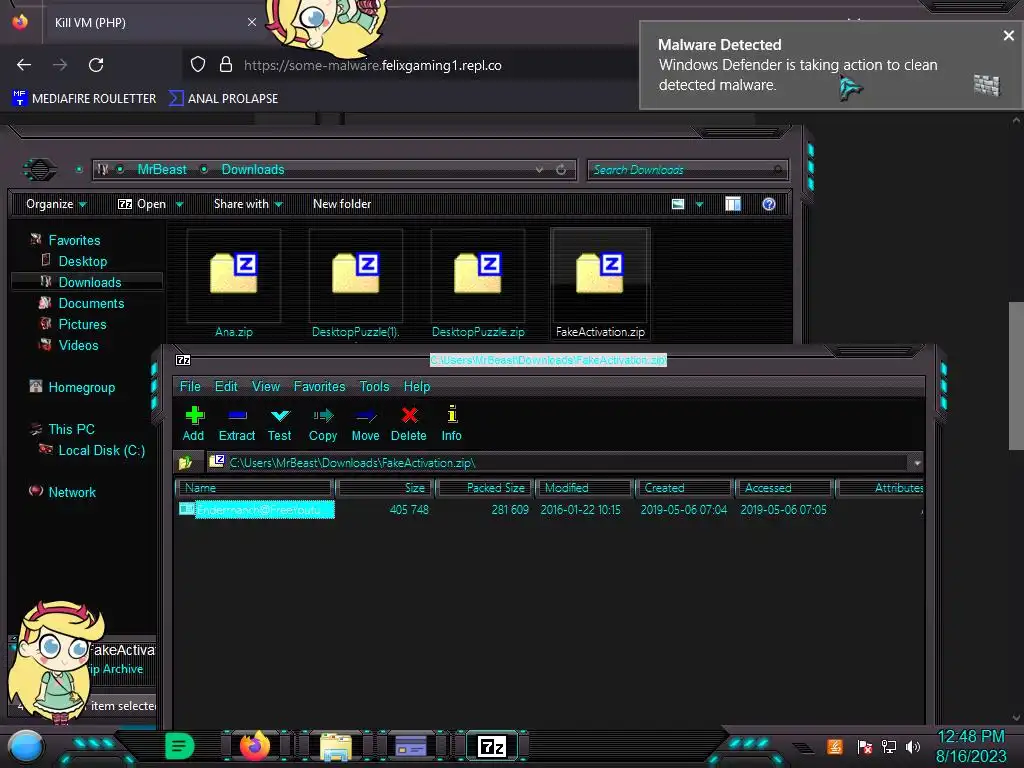Screen dimensions: 1024x768
Task: Open Firefox from the taskbar
Action: (x=255, y=745)
